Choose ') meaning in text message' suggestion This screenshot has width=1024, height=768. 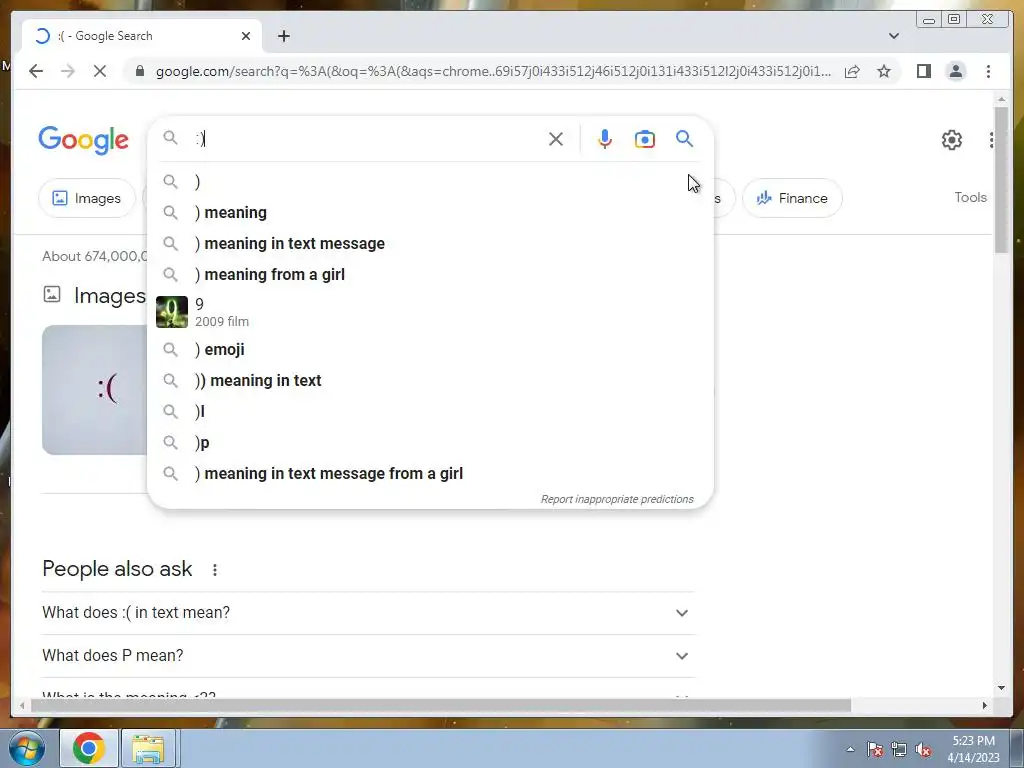[430, 244]
